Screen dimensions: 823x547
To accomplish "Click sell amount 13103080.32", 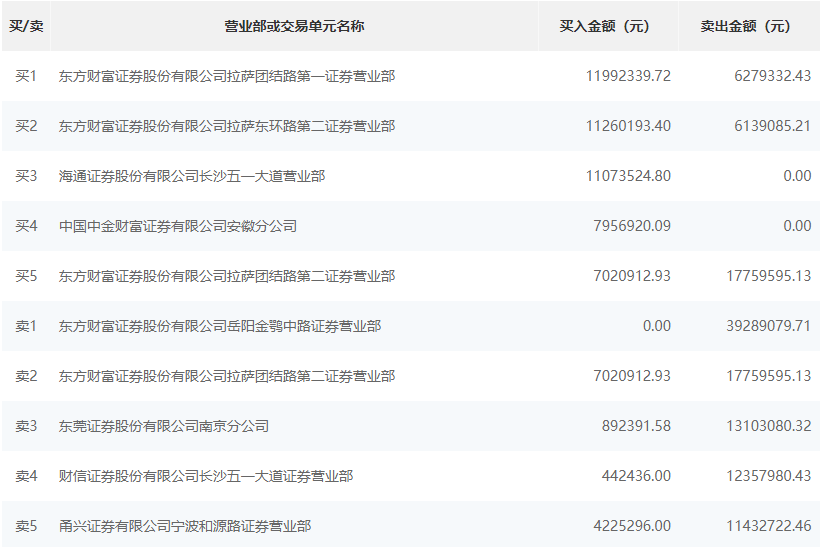I will point(769,426).
